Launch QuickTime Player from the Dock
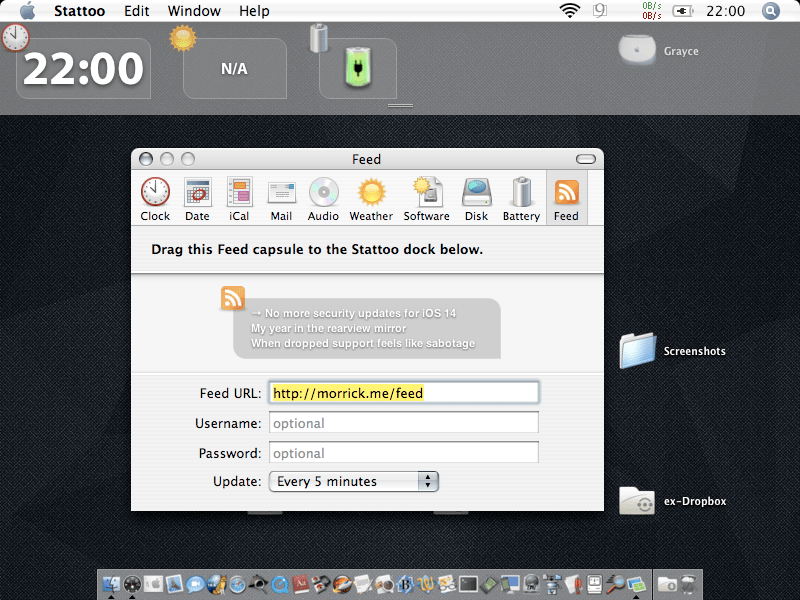 tap(280, 584)
